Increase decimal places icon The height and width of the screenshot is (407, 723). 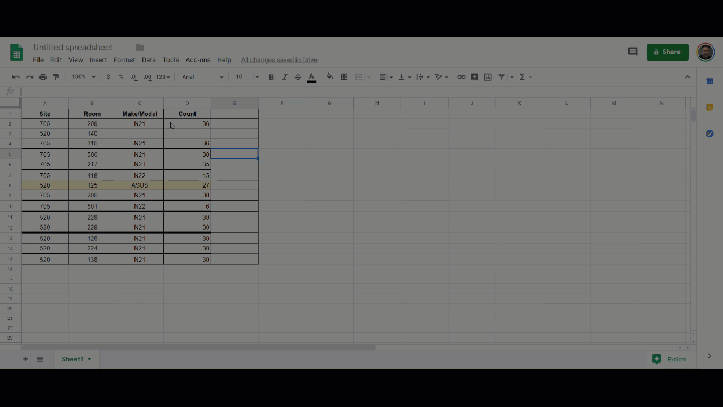pyautogui.click(x=148, y=77)
